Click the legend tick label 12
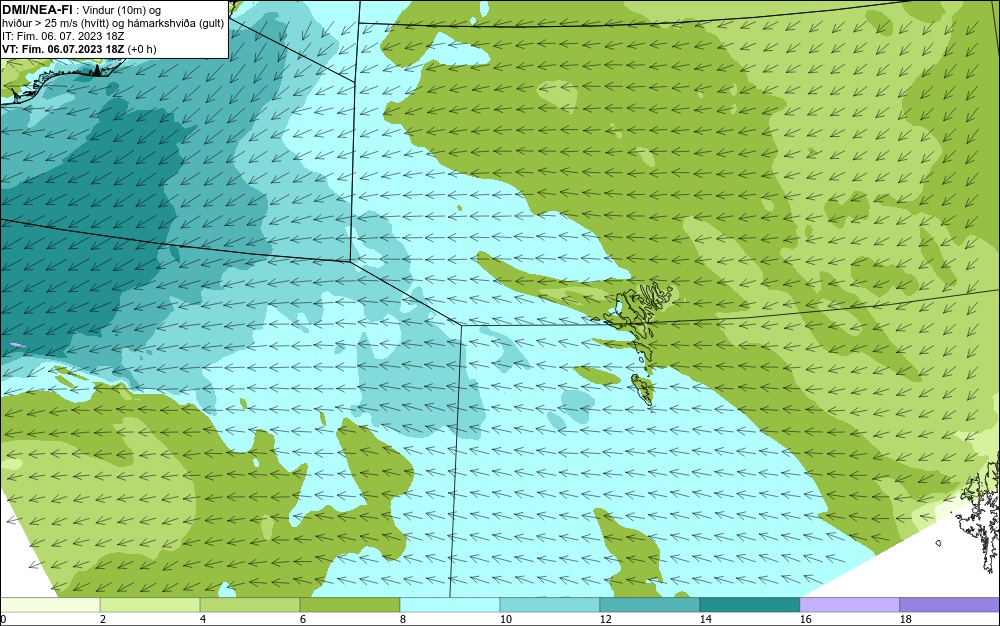This screenshot has height=626, width=1000. [x=606, y=619]
